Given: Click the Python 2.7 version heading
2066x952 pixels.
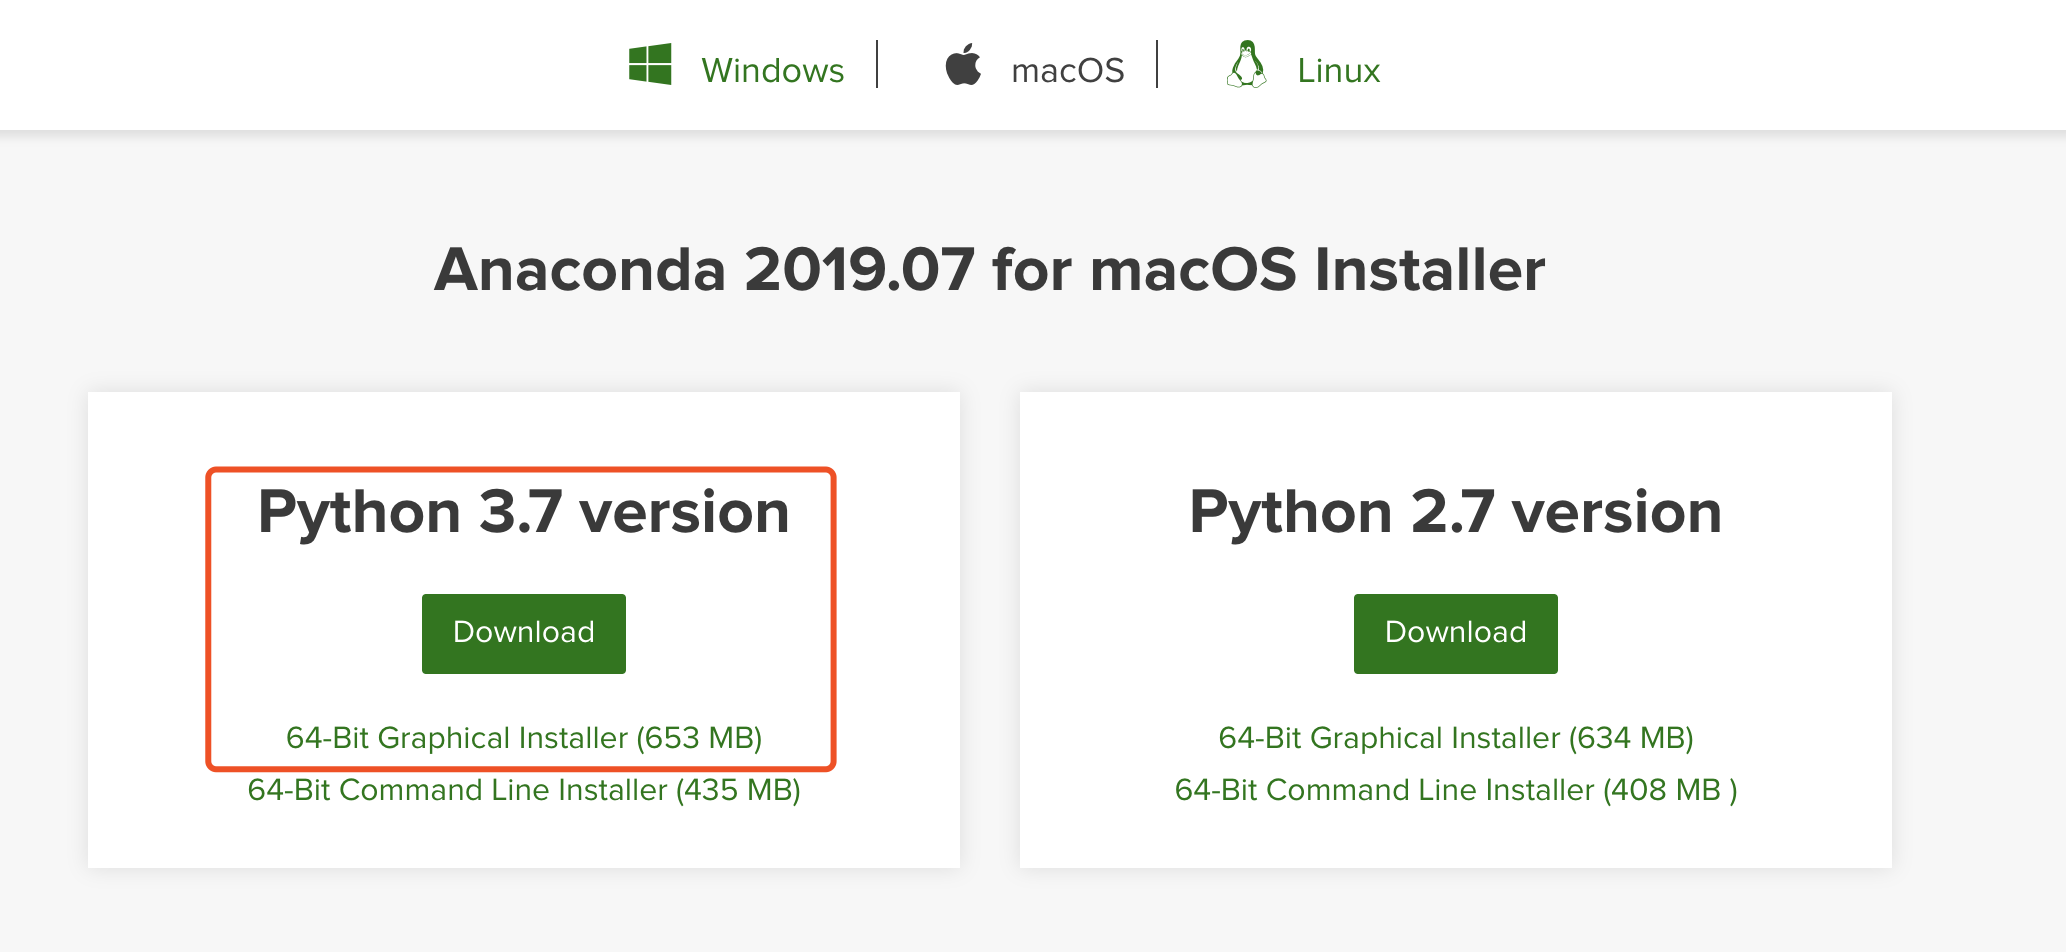Looking at the screenshot, I should pyautogui.click(x=1455, y=512).
